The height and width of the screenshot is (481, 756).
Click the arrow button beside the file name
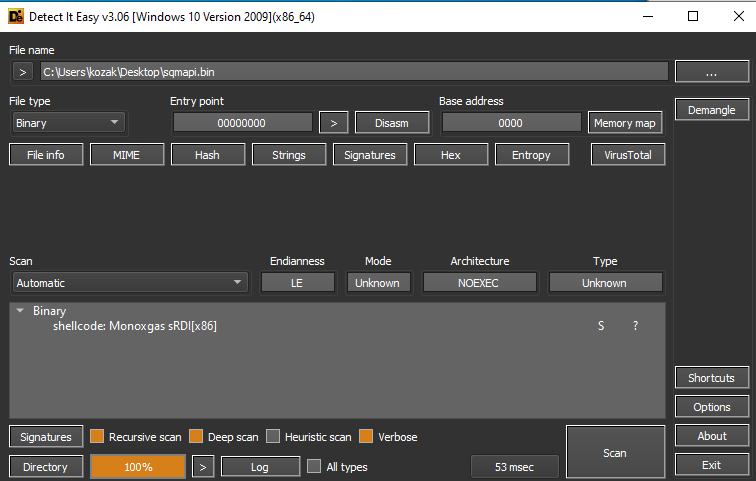(24, 72)
